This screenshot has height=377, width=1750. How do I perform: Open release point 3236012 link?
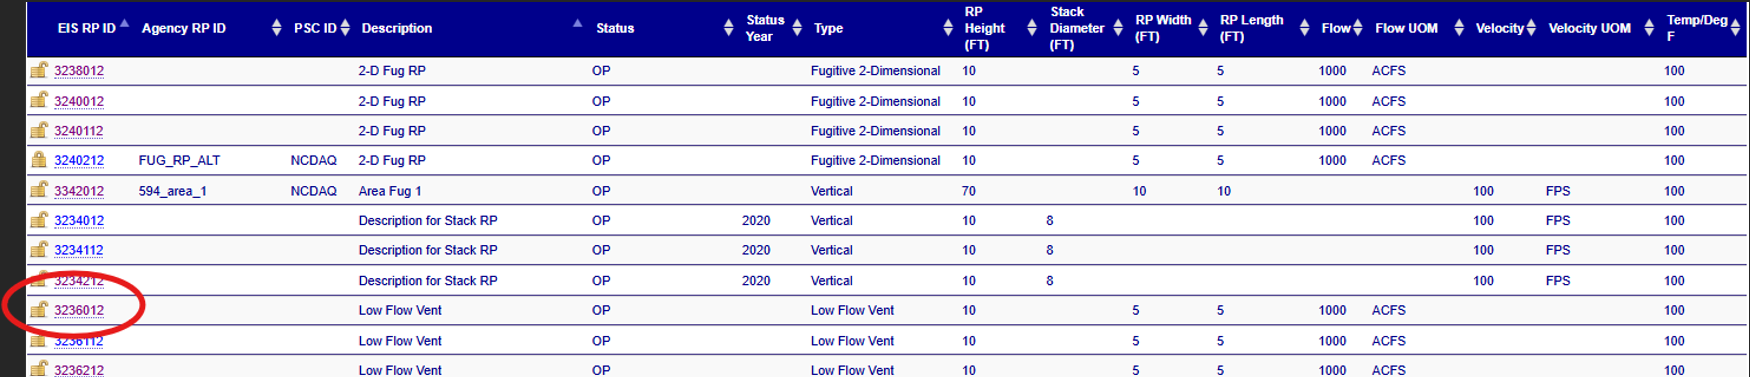[x=79, y=310]
